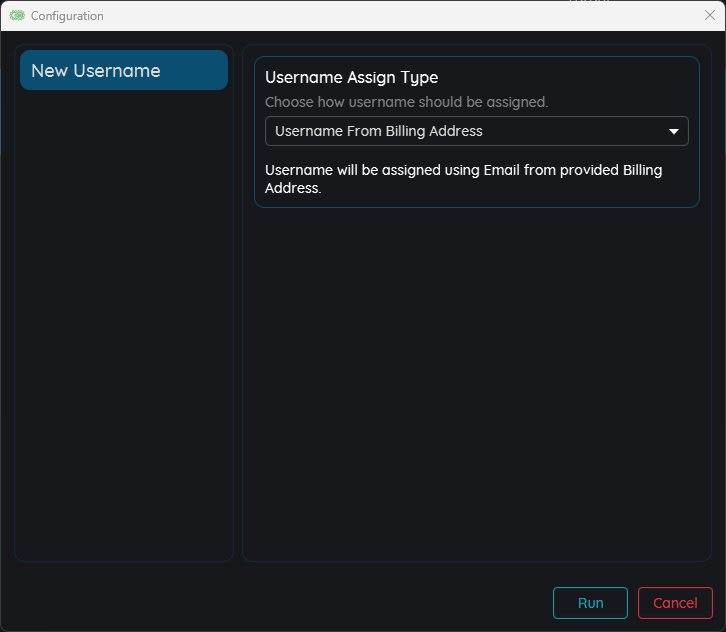Click the 'Type' word in the section heading
The image size is (726, 632).
pos(419,78)
